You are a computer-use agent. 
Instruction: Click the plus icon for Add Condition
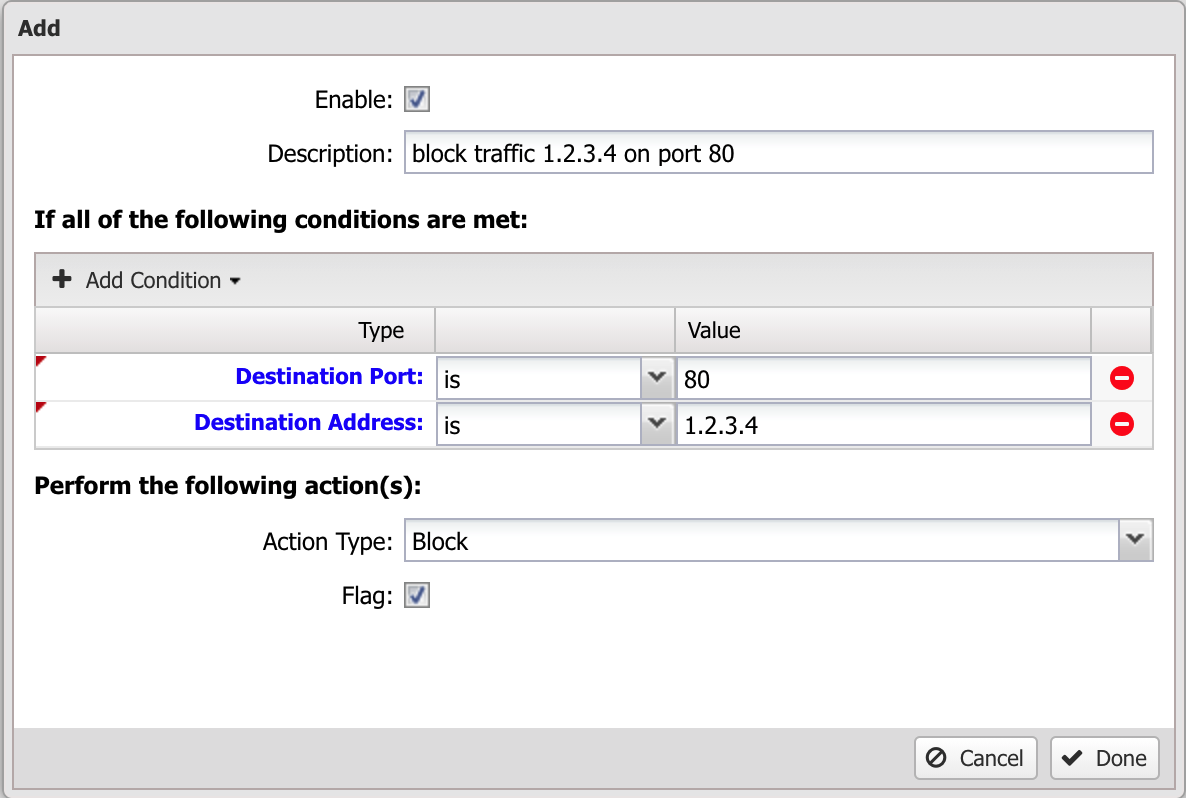[x=62, y=279]
